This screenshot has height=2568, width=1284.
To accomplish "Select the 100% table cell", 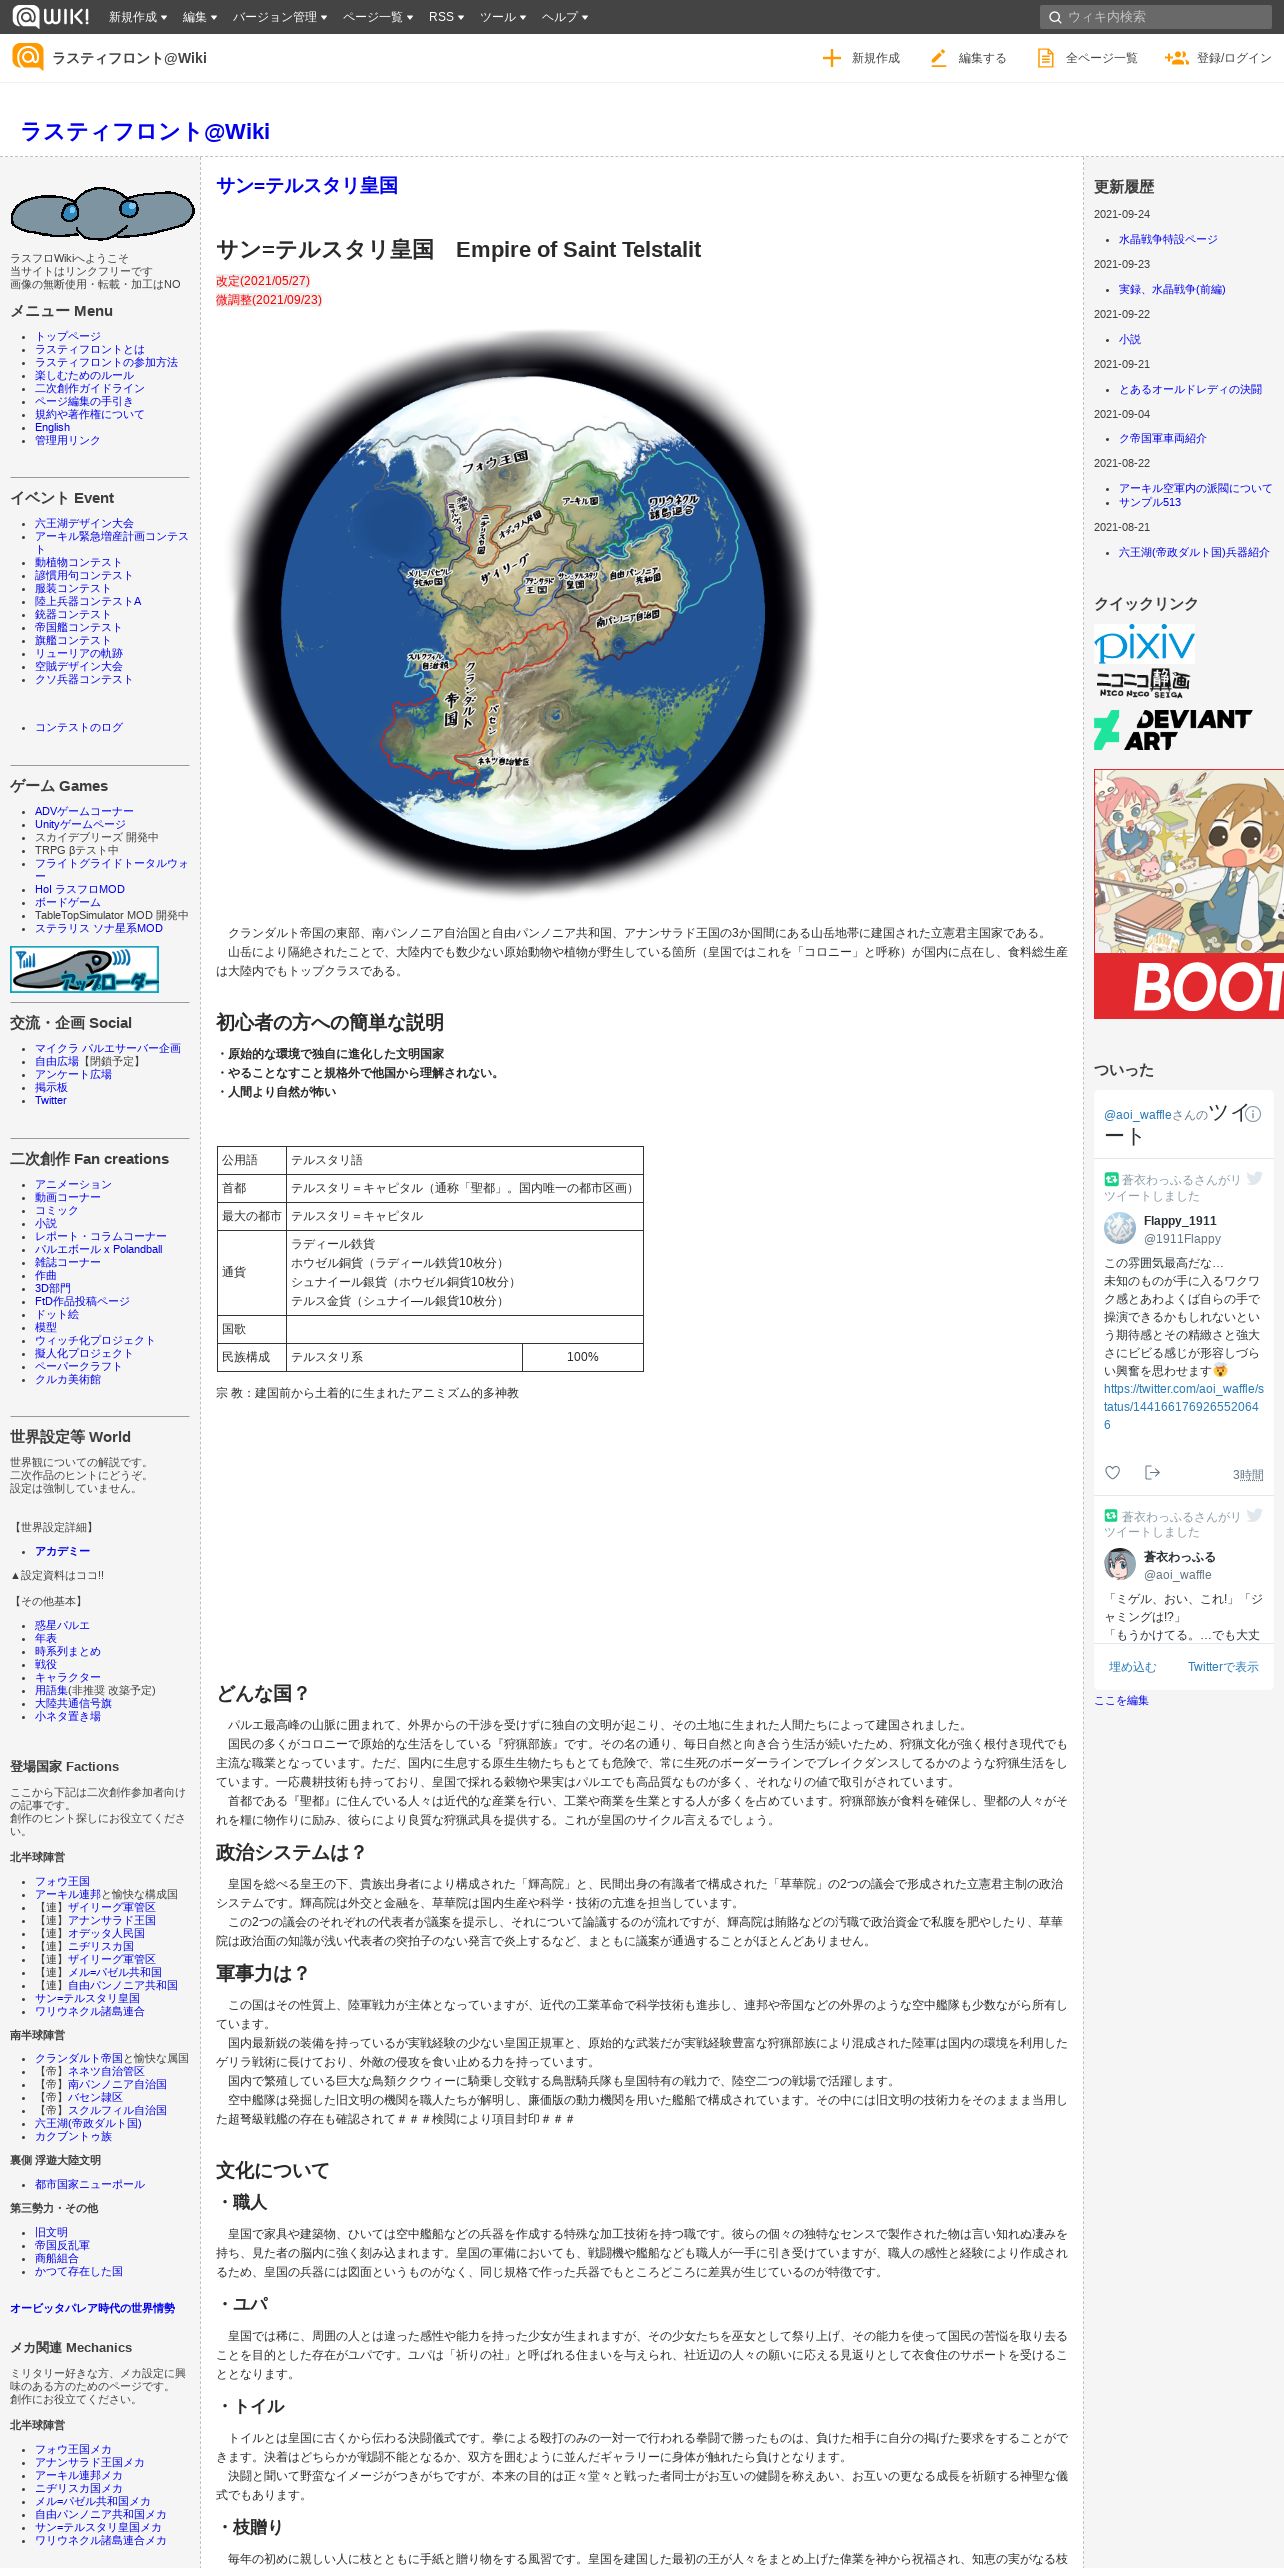I will (x=583, y=1357).
